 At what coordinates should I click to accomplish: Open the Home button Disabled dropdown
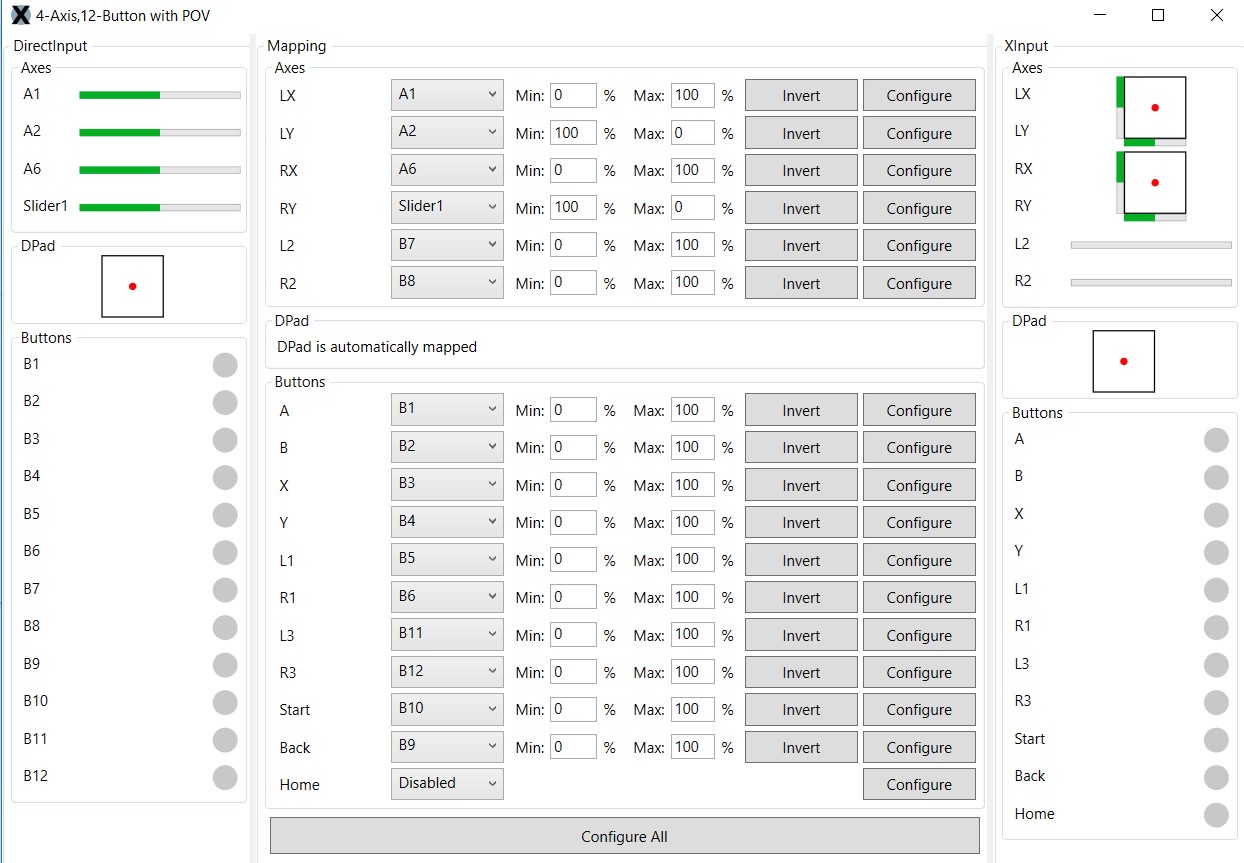[447, 784]
